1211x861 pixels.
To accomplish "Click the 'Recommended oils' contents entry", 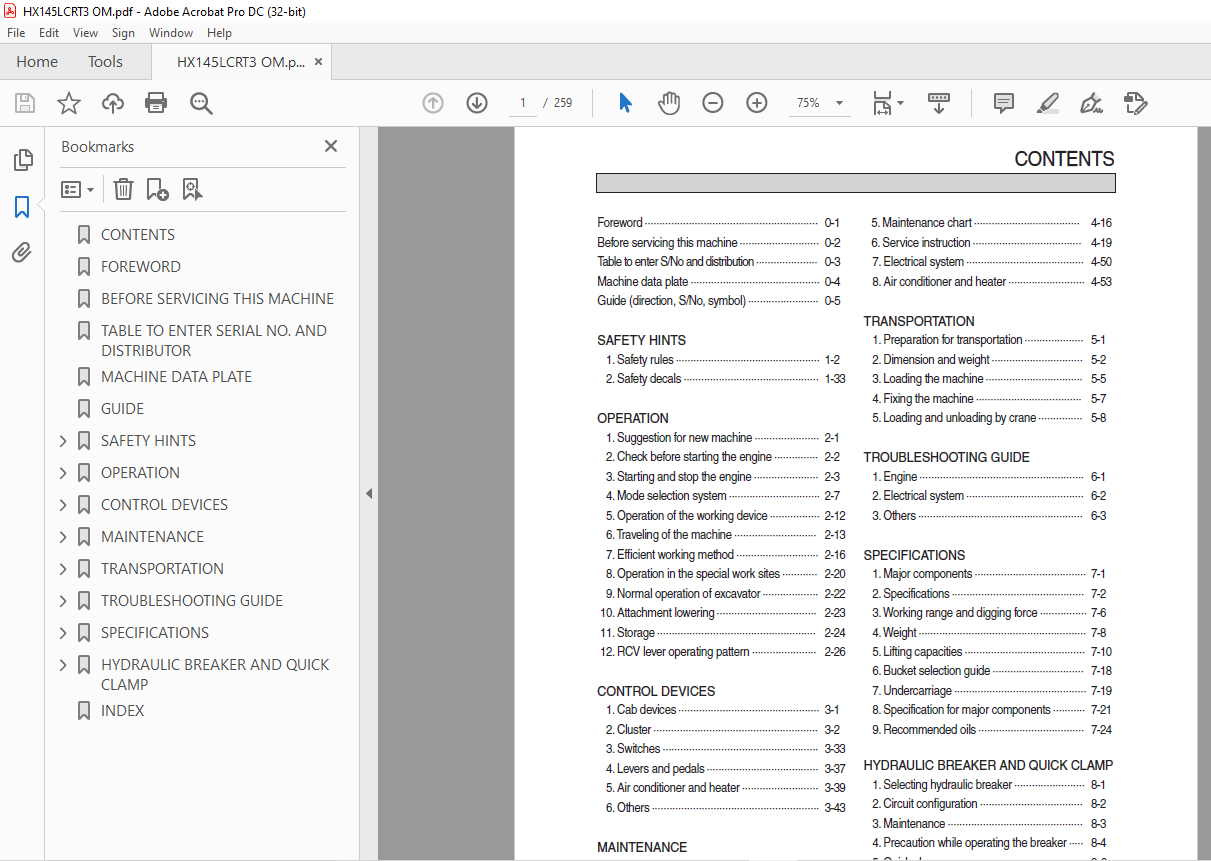I will 991,730.
